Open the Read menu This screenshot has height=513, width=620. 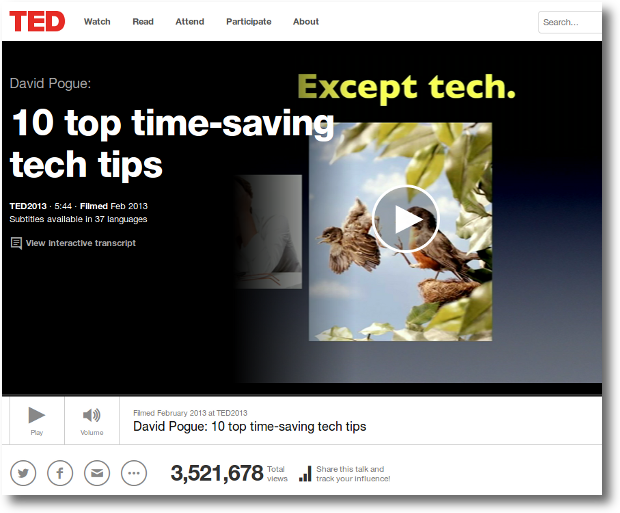point(143,22)
